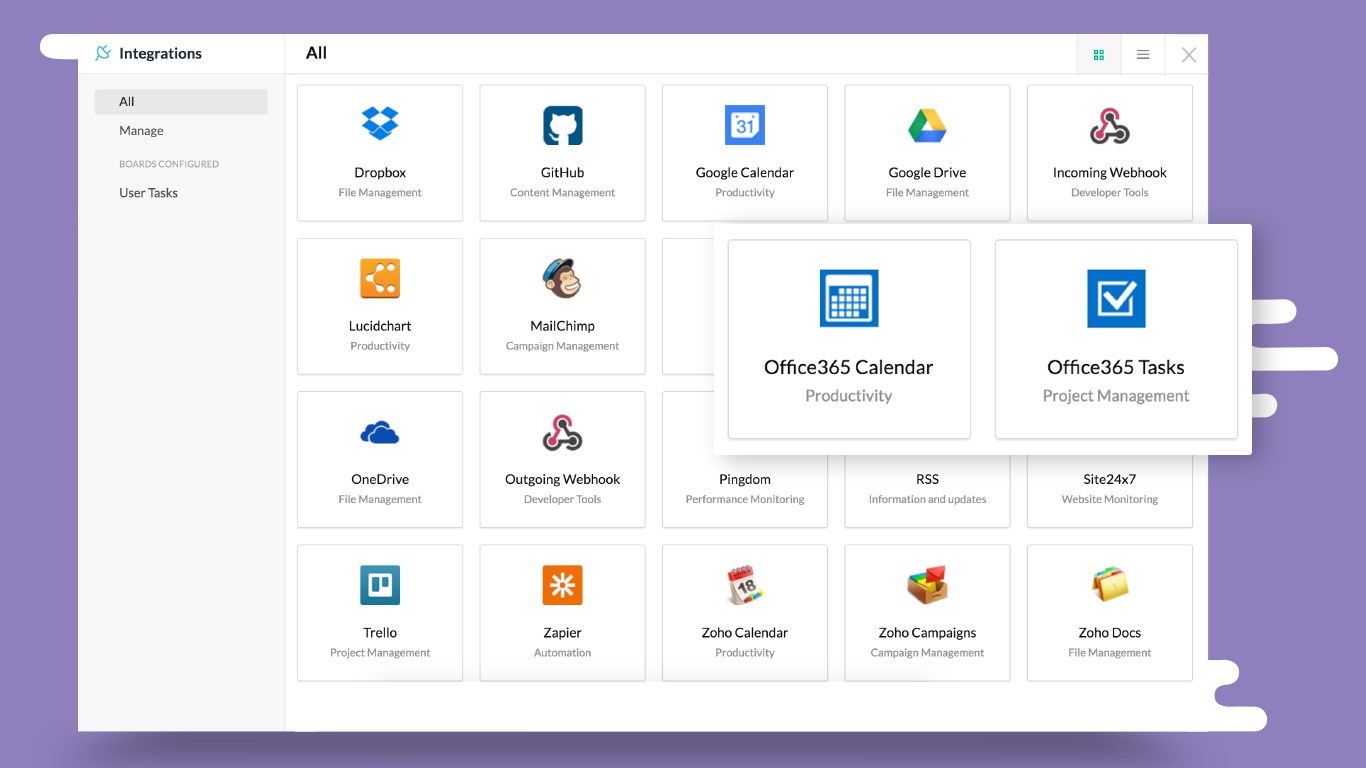The image size is (1366, 768).
Task: Click Website Monitoring under Site24x7
Action: (x=1110, y=499)
